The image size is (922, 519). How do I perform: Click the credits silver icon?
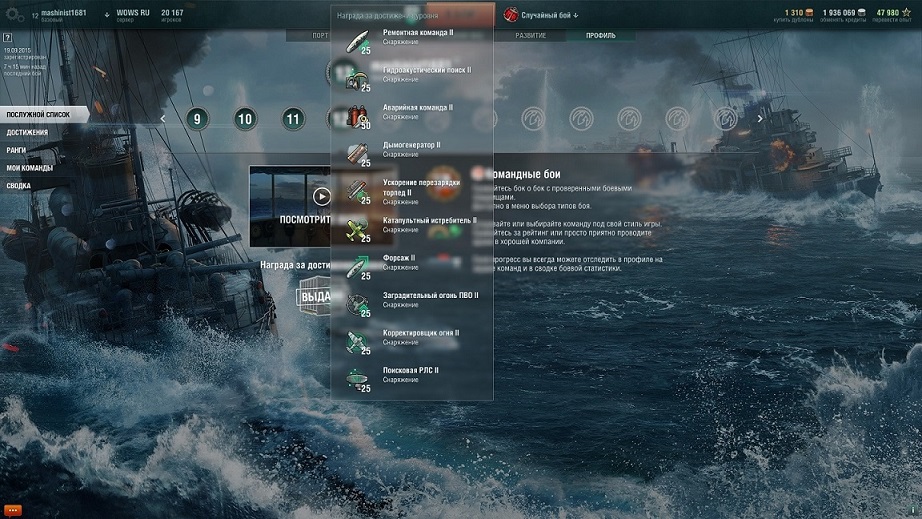tap(861, 12)
